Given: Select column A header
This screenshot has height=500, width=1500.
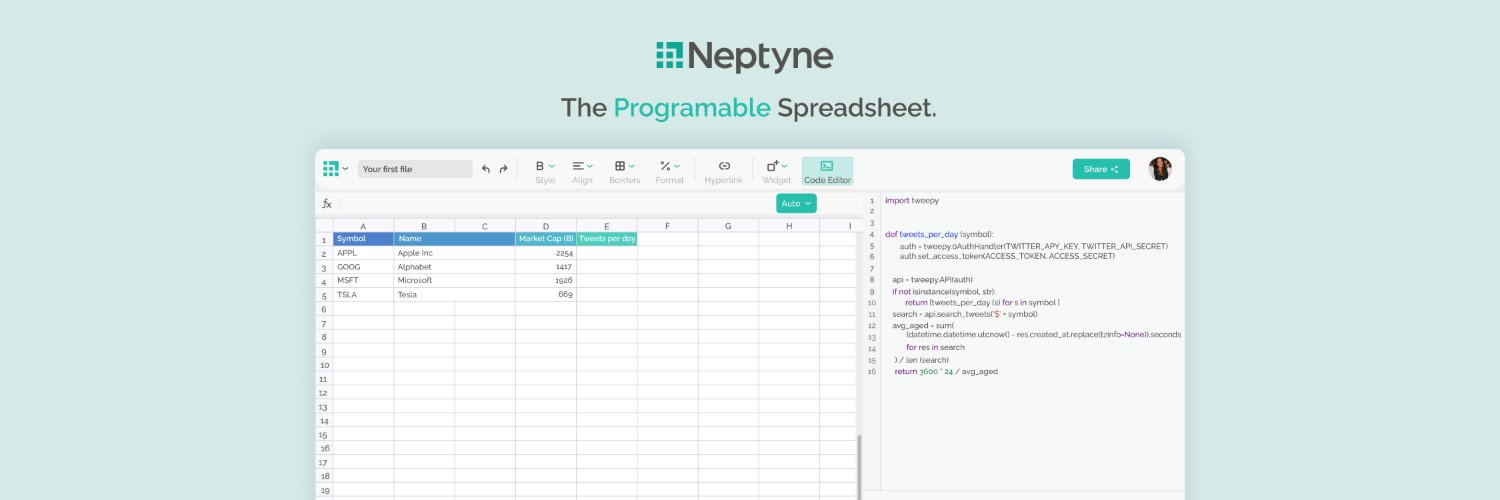Looking at the screenshot, I should click(x=363, y=226).
